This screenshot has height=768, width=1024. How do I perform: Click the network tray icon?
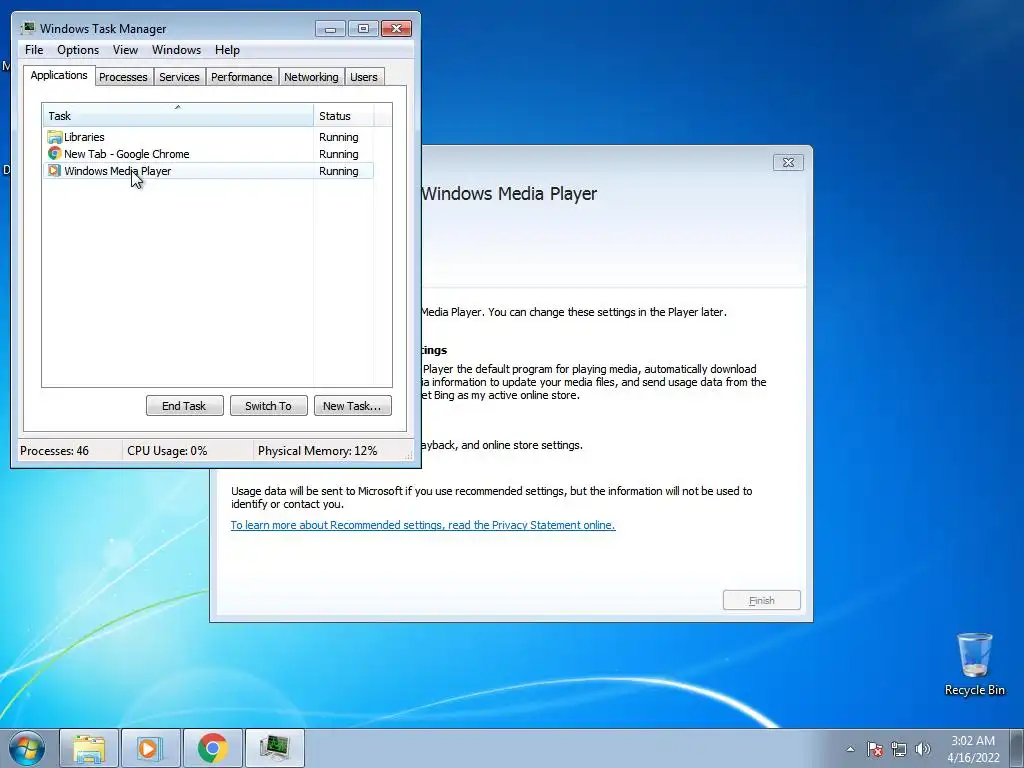tap(899, 749)
